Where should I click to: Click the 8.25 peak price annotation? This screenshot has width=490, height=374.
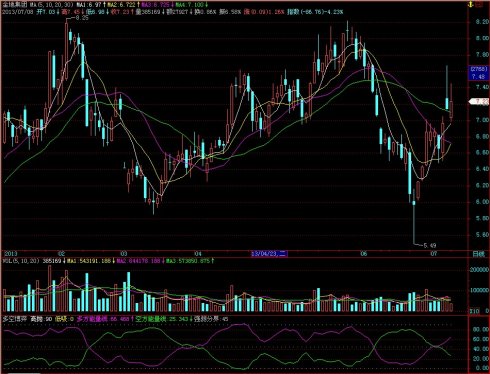point(82,18)
